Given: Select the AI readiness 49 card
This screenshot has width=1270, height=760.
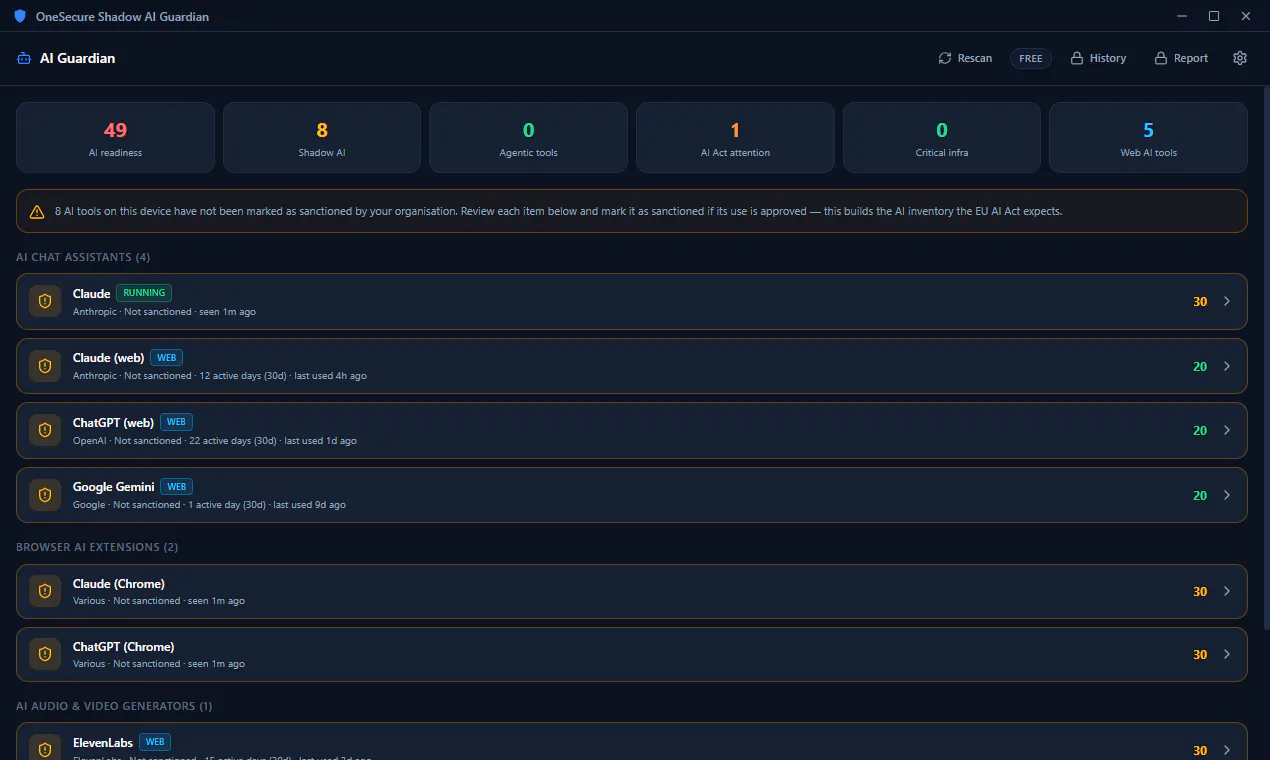Looking at the screenshot, I should [115, 137].
